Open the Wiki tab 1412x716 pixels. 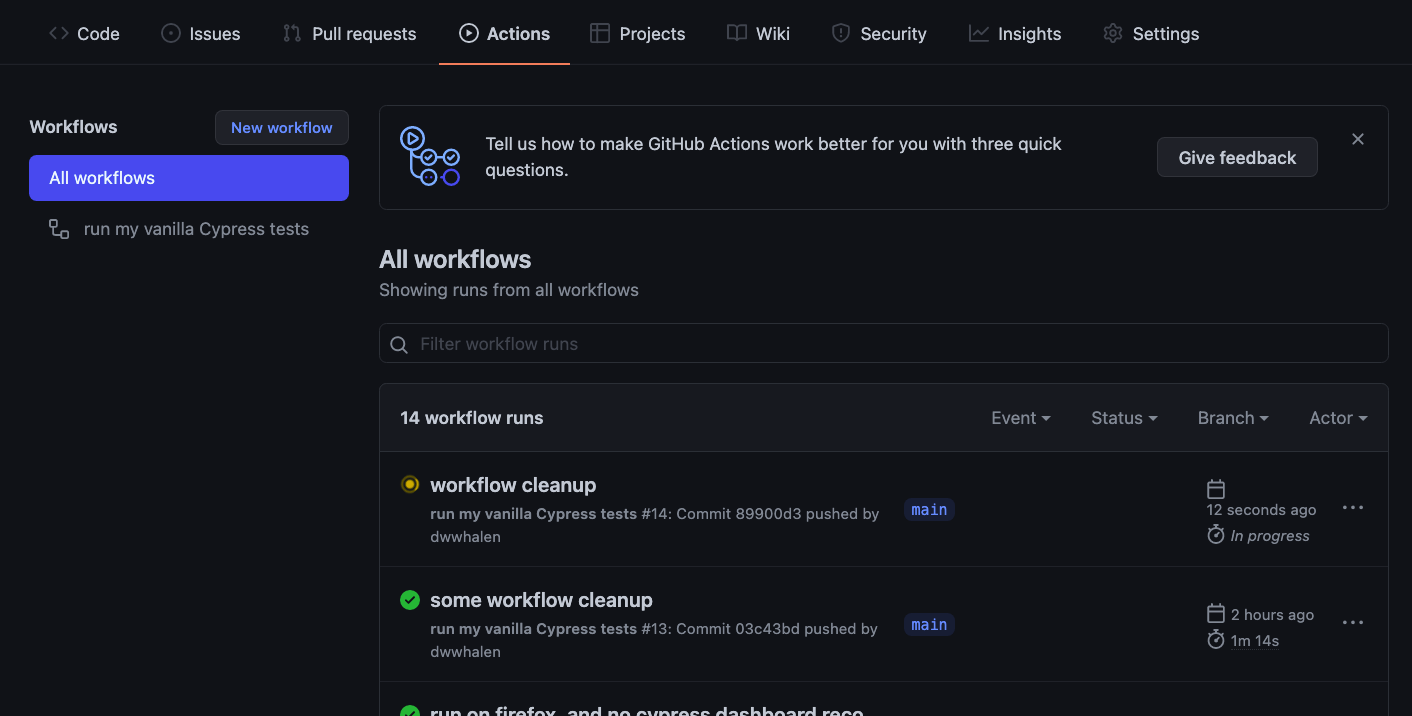[758, 33]
